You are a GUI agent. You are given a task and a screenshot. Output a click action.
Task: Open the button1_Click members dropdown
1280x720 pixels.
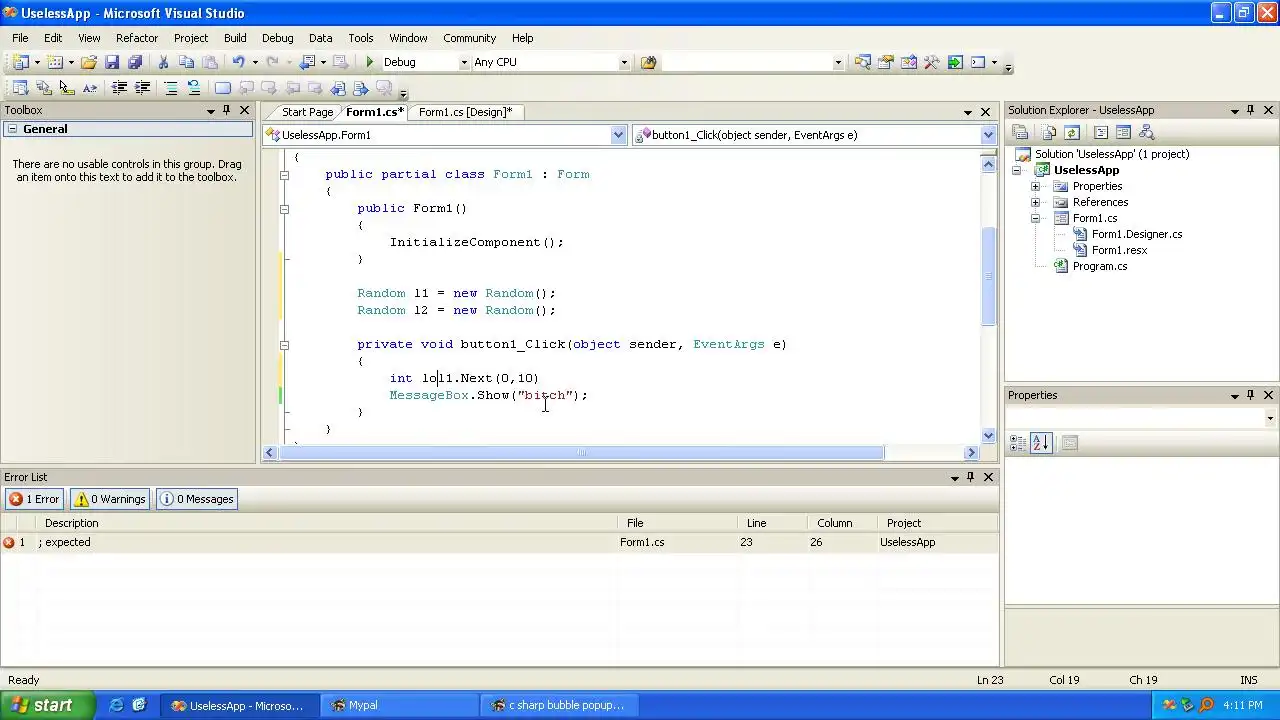coord(988,135)
